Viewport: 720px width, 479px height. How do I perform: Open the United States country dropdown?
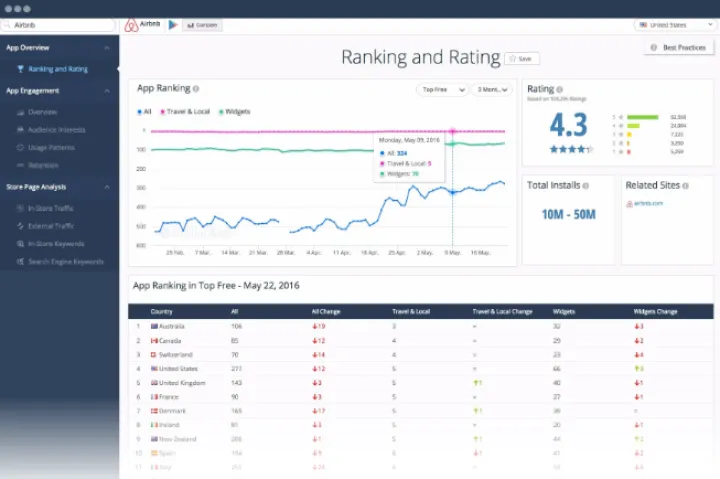(x=674, y=25)
